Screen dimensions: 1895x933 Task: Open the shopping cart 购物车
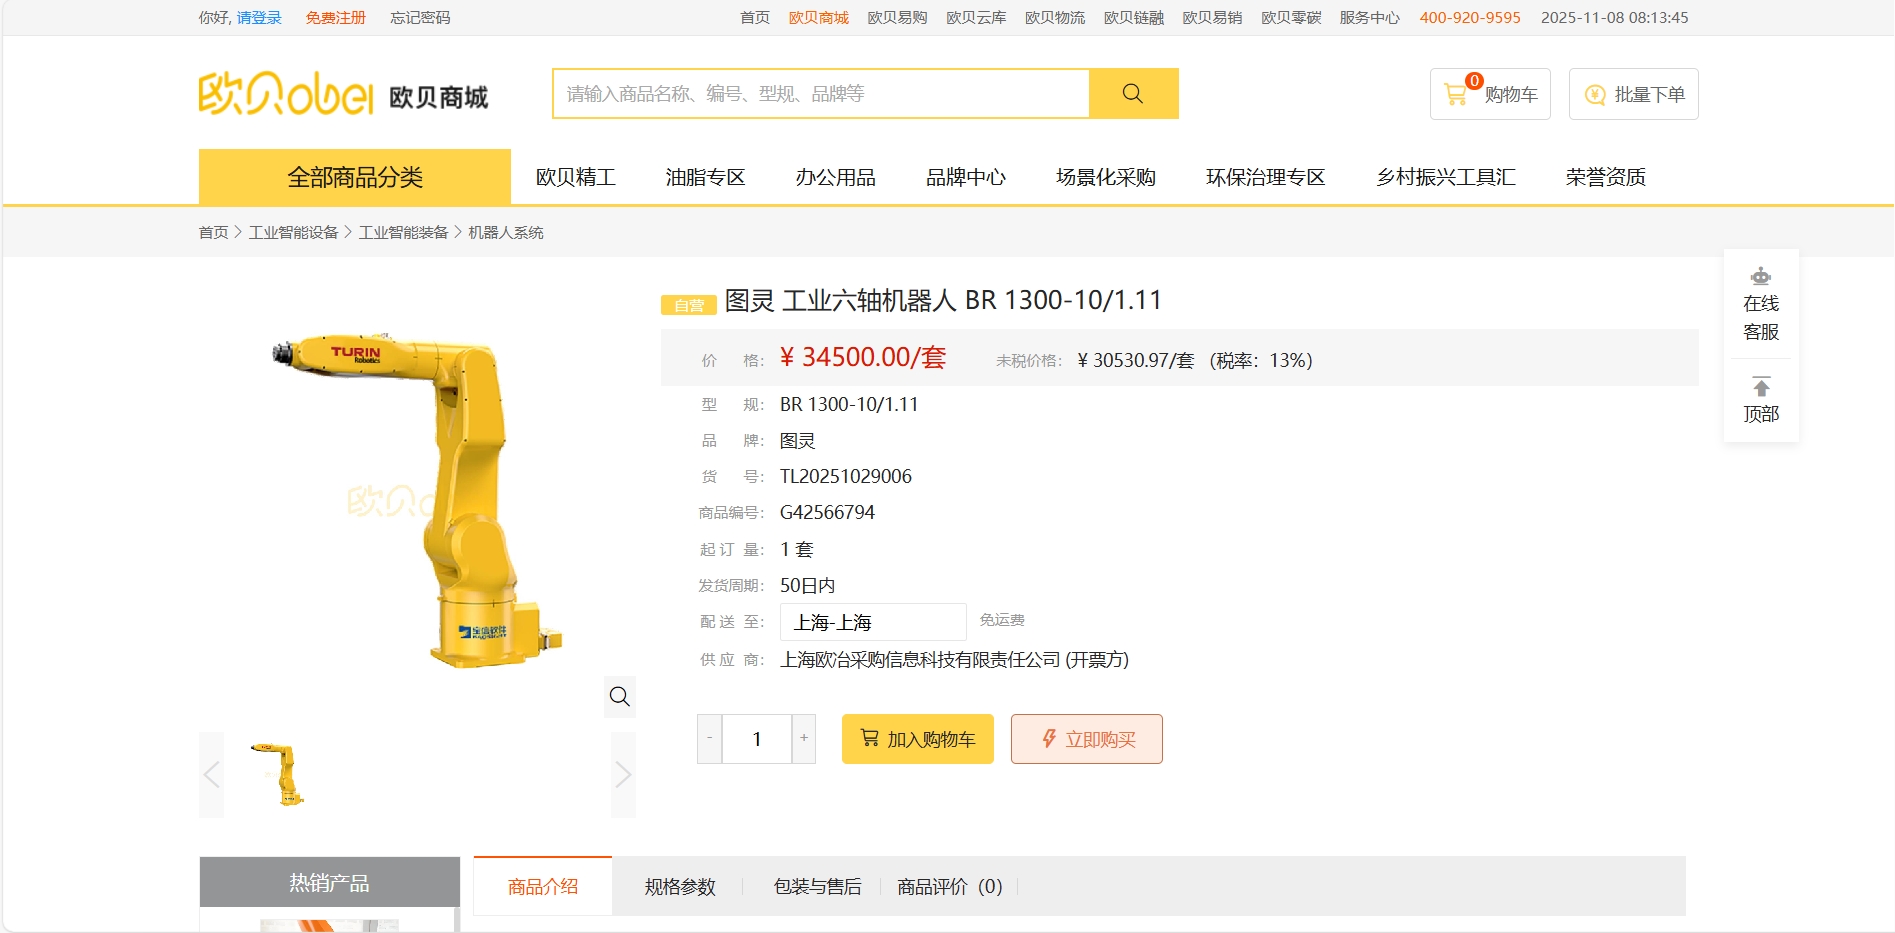pyautogui.click(x=1490, y=94)
